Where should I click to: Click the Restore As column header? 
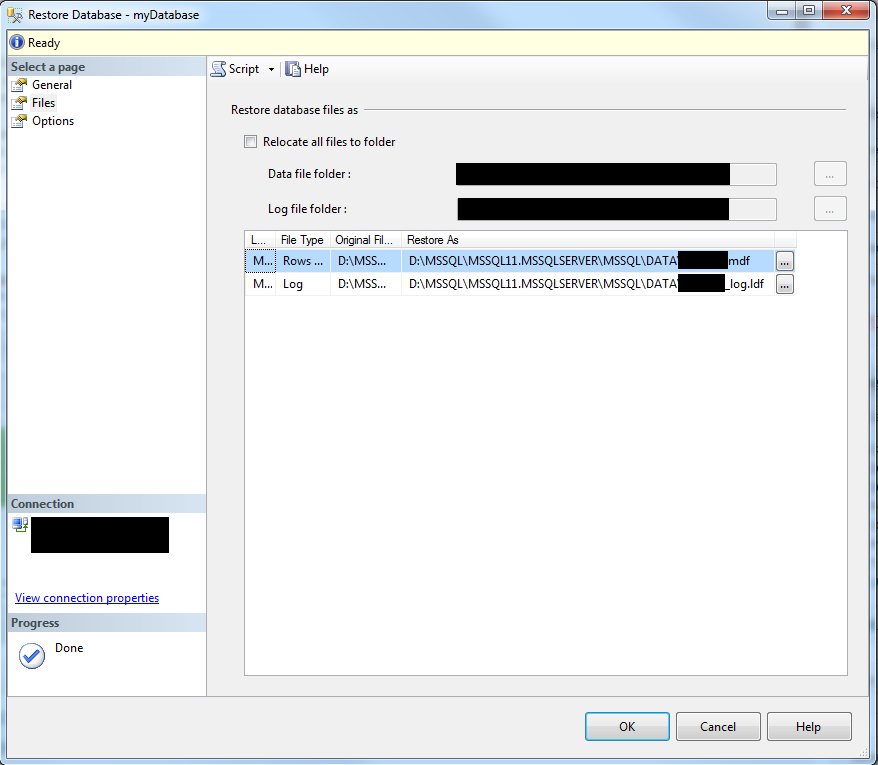(588, 240)
